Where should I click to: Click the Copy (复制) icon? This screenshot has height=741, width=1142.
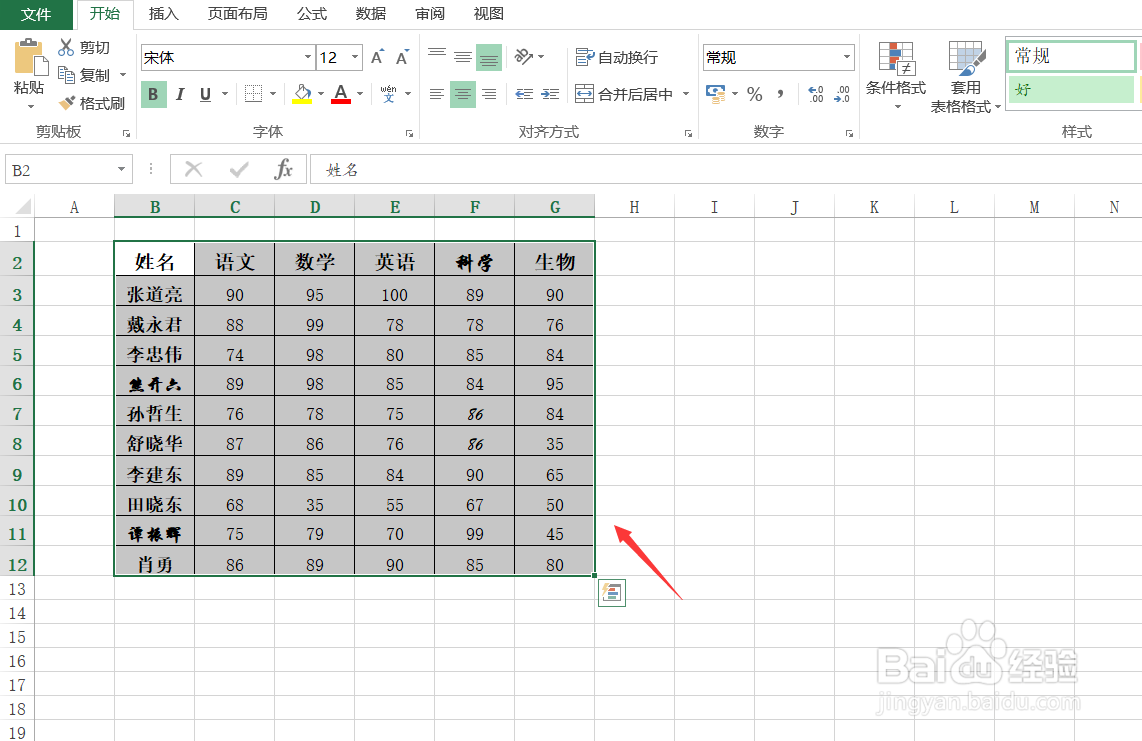coord(67,74)
